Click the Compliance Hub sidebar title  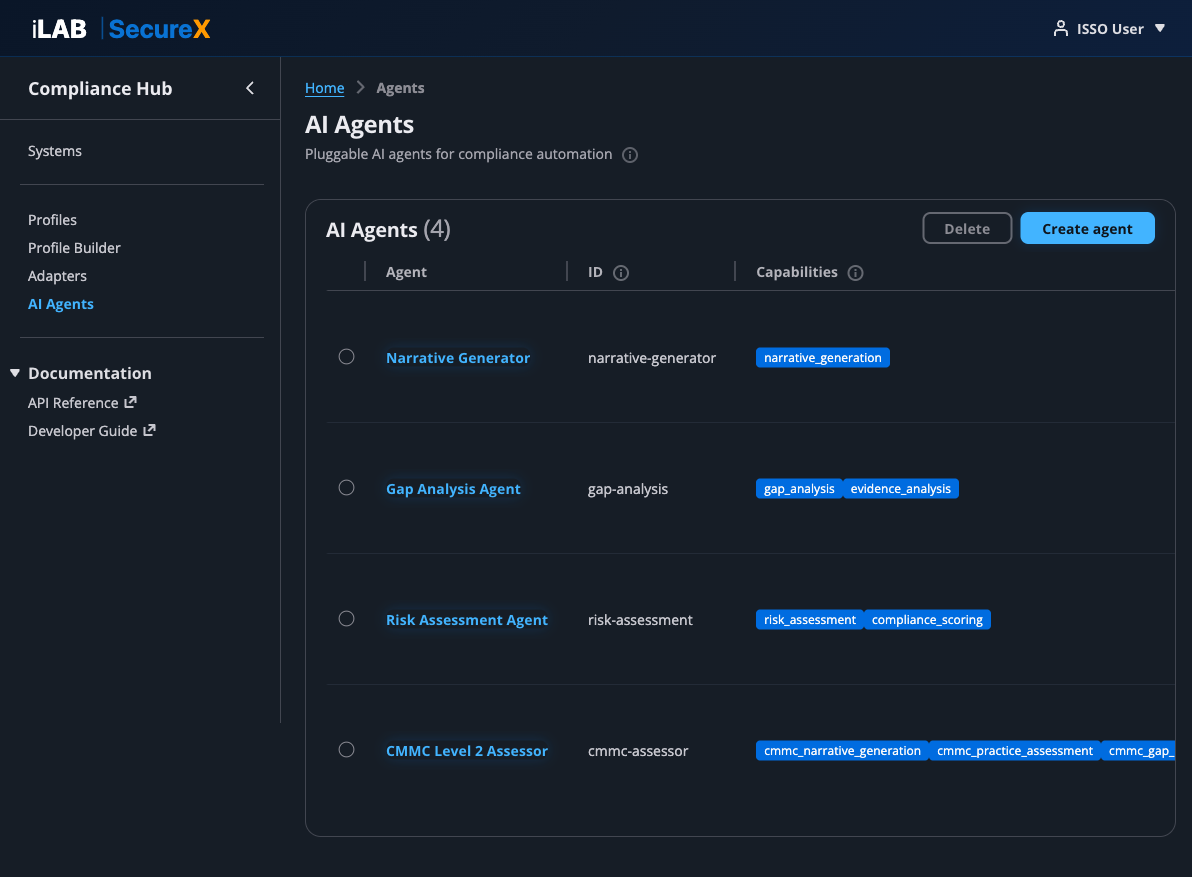[100, 89]
